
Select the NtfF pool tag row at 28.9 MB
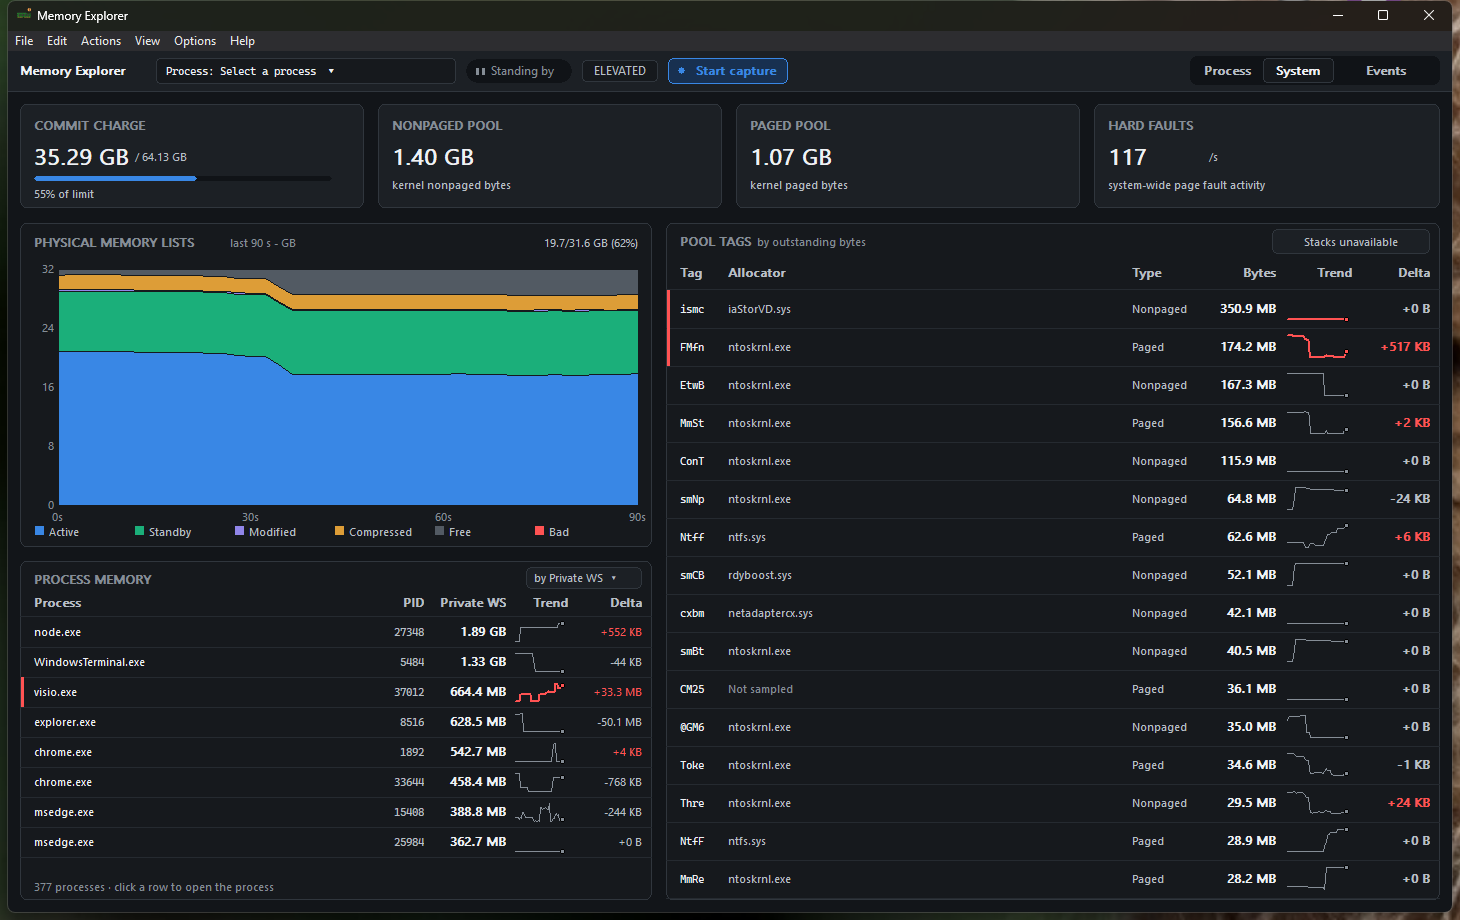[1053, 841]
